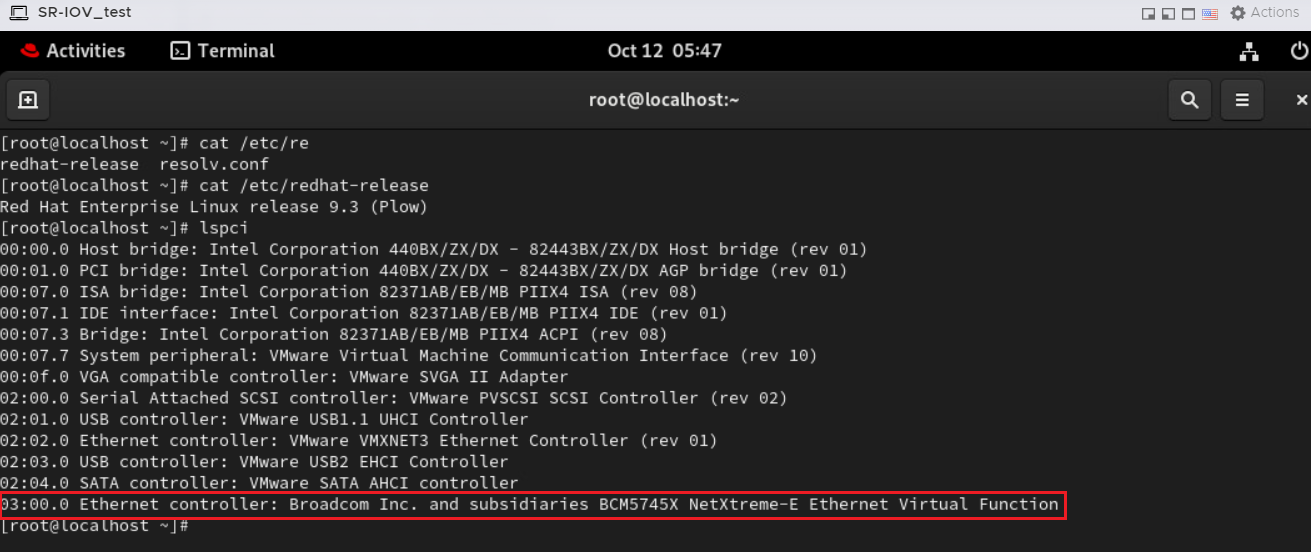Click the highlighted Broadcom Ethernet controller line
Image resolution: width=1311 pixels, height=552 pixels.
530,505
